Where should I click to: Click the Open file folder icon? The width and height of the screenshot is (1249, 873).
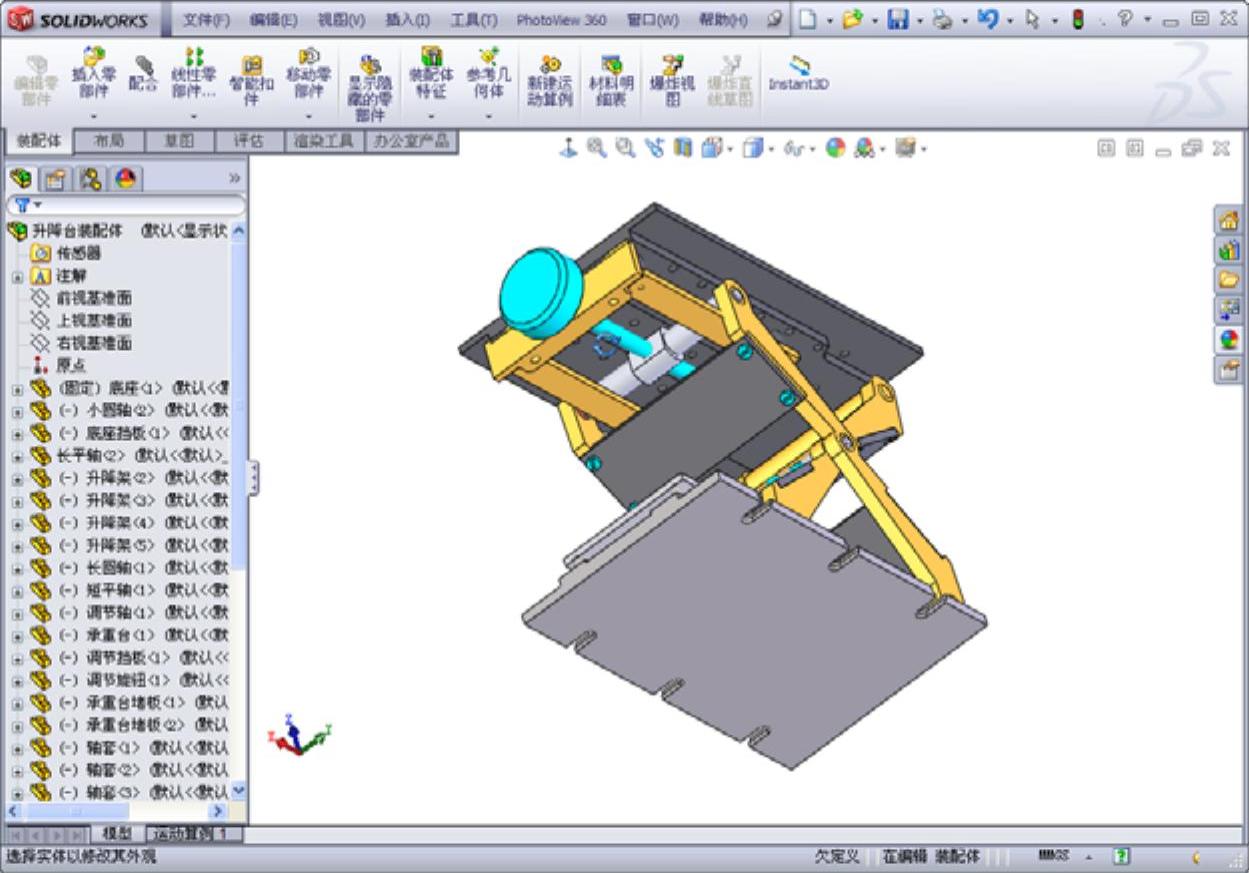[852, 19]
